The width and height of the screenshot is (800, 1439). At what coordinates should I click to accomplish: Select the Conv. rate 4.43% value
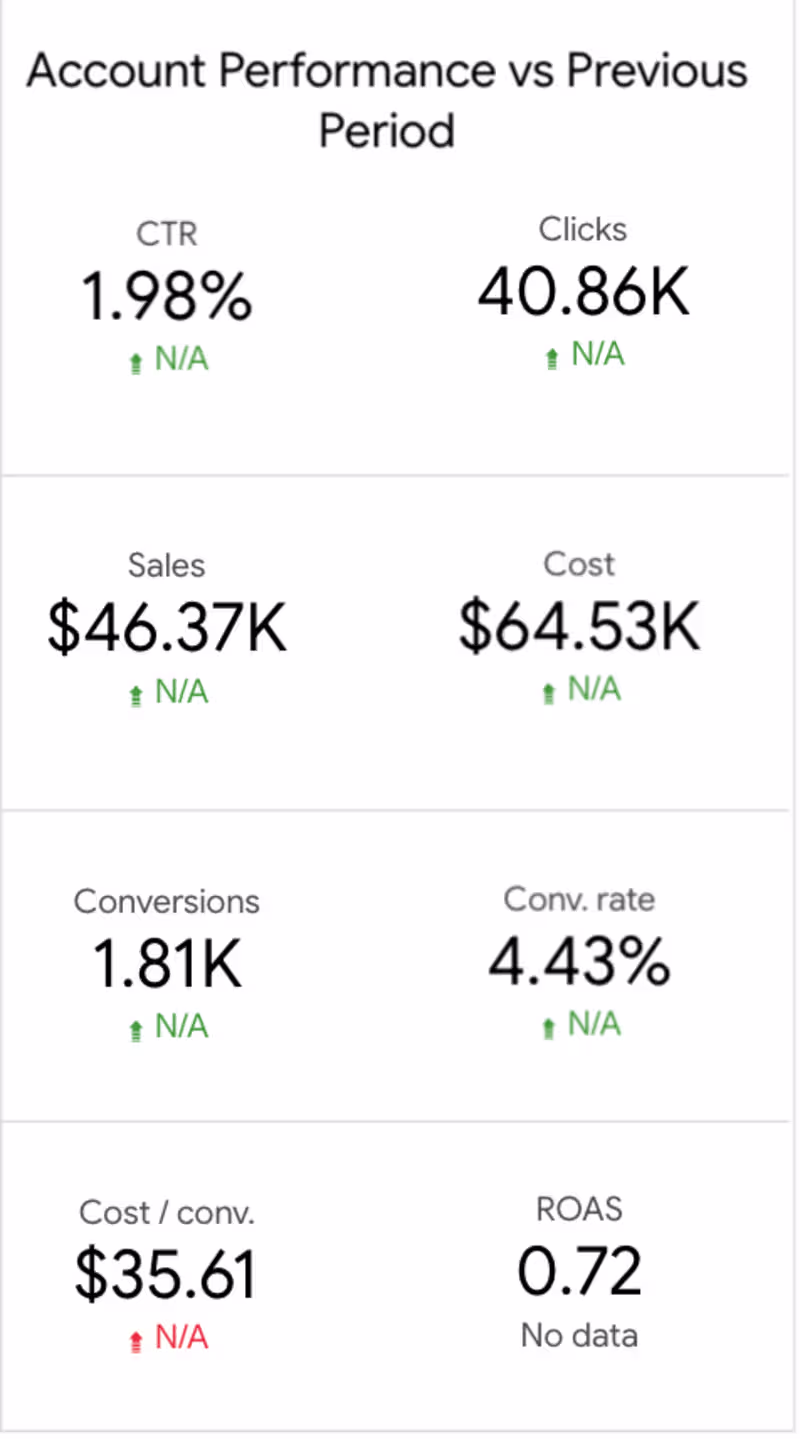coord(579,961)
